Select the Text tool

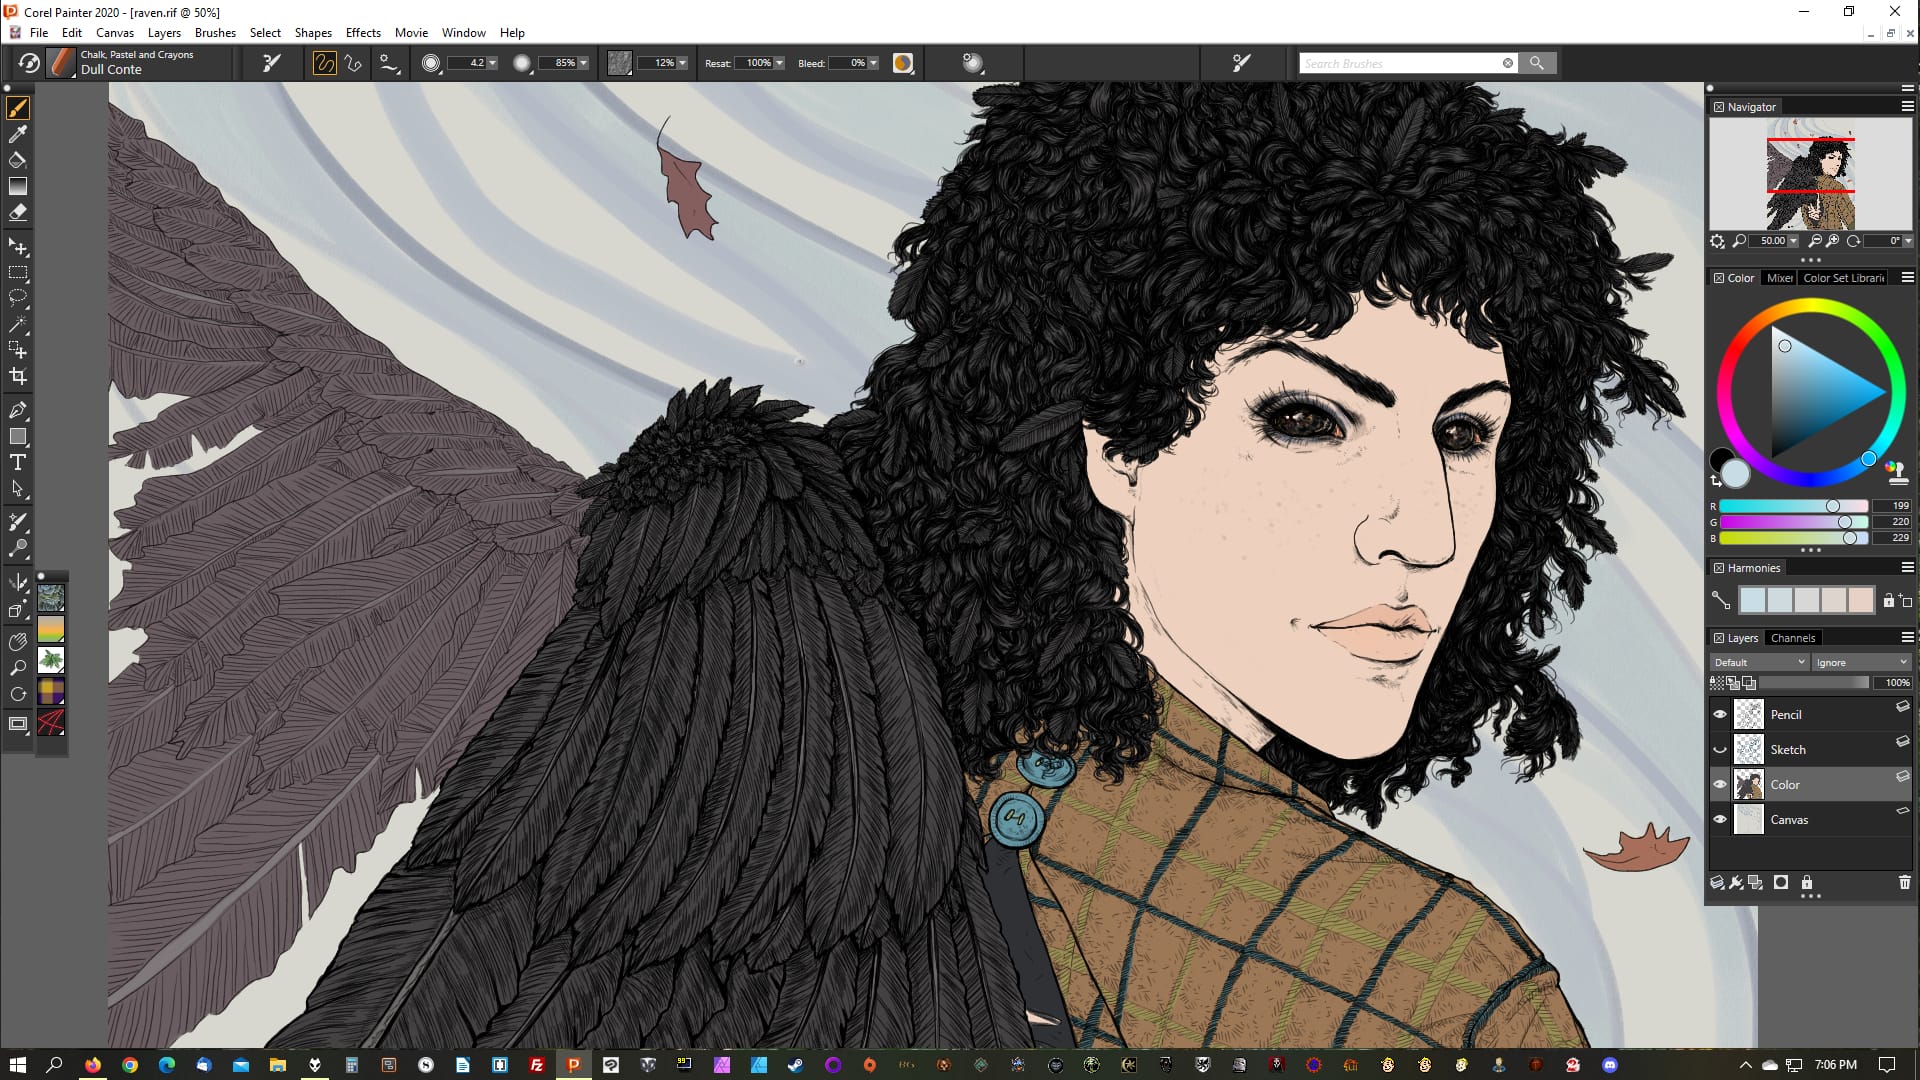point(17,462)
